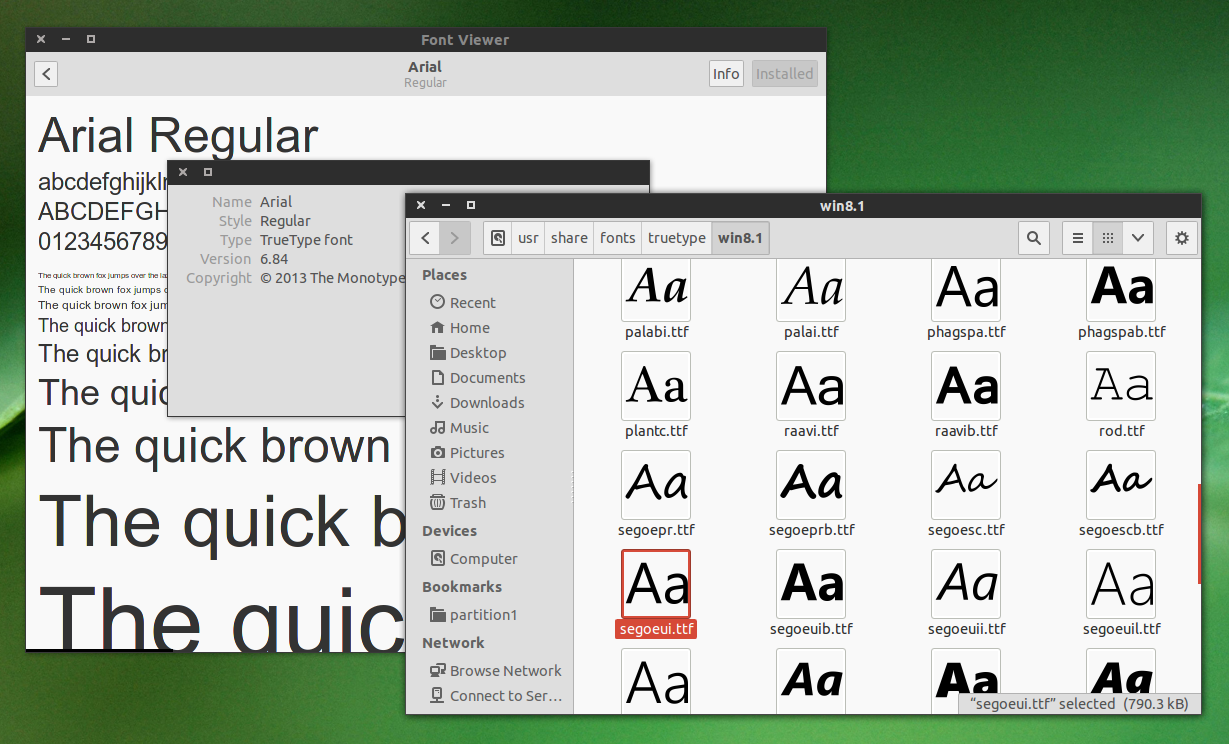
Task: Click the rod.ttf file name label
Action: [x=1121, y=431]
